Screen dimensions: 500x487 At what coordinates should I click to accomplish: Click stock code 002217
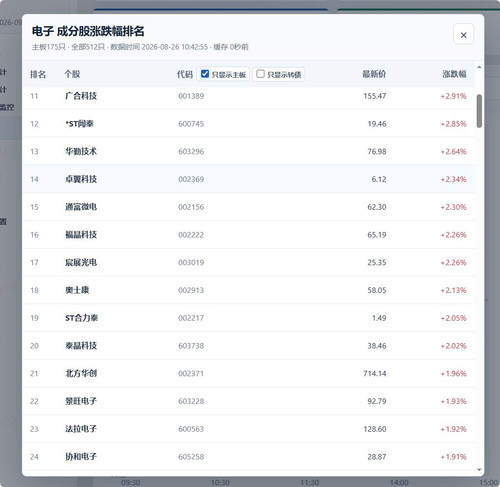point(191,318)
